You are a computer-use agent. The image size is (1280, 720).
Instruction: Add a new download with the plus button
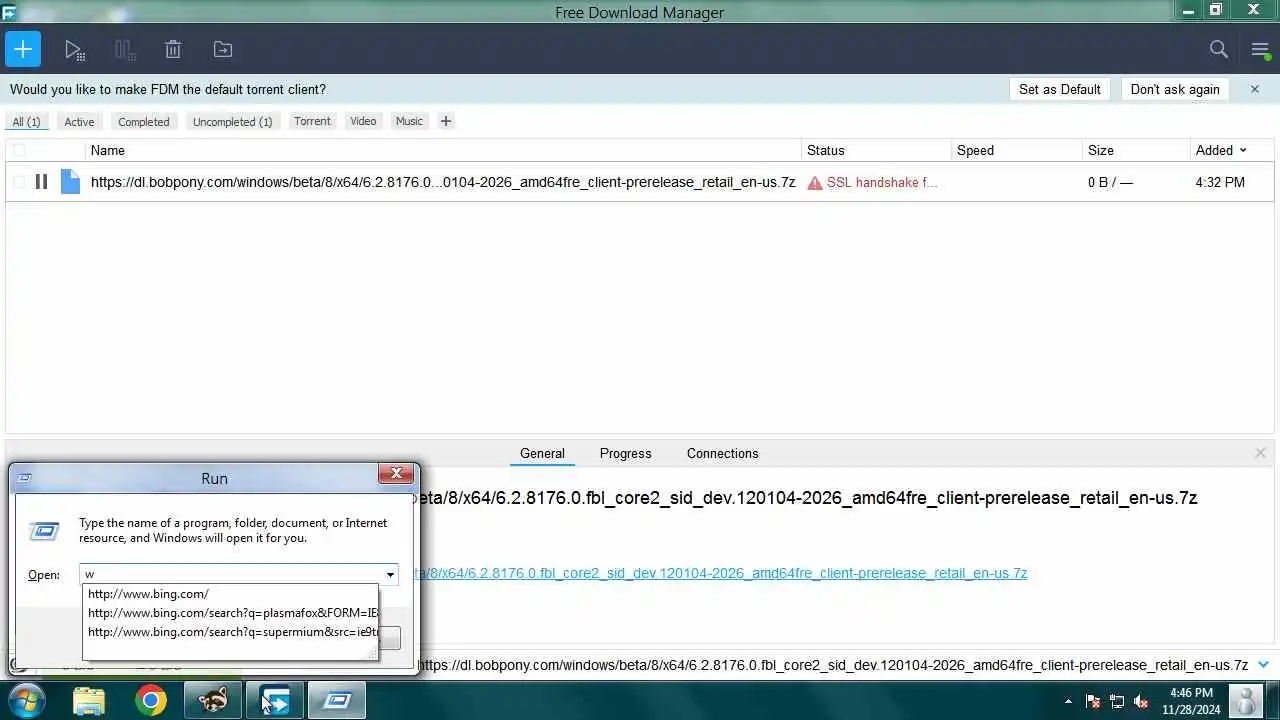pos(22,49)
